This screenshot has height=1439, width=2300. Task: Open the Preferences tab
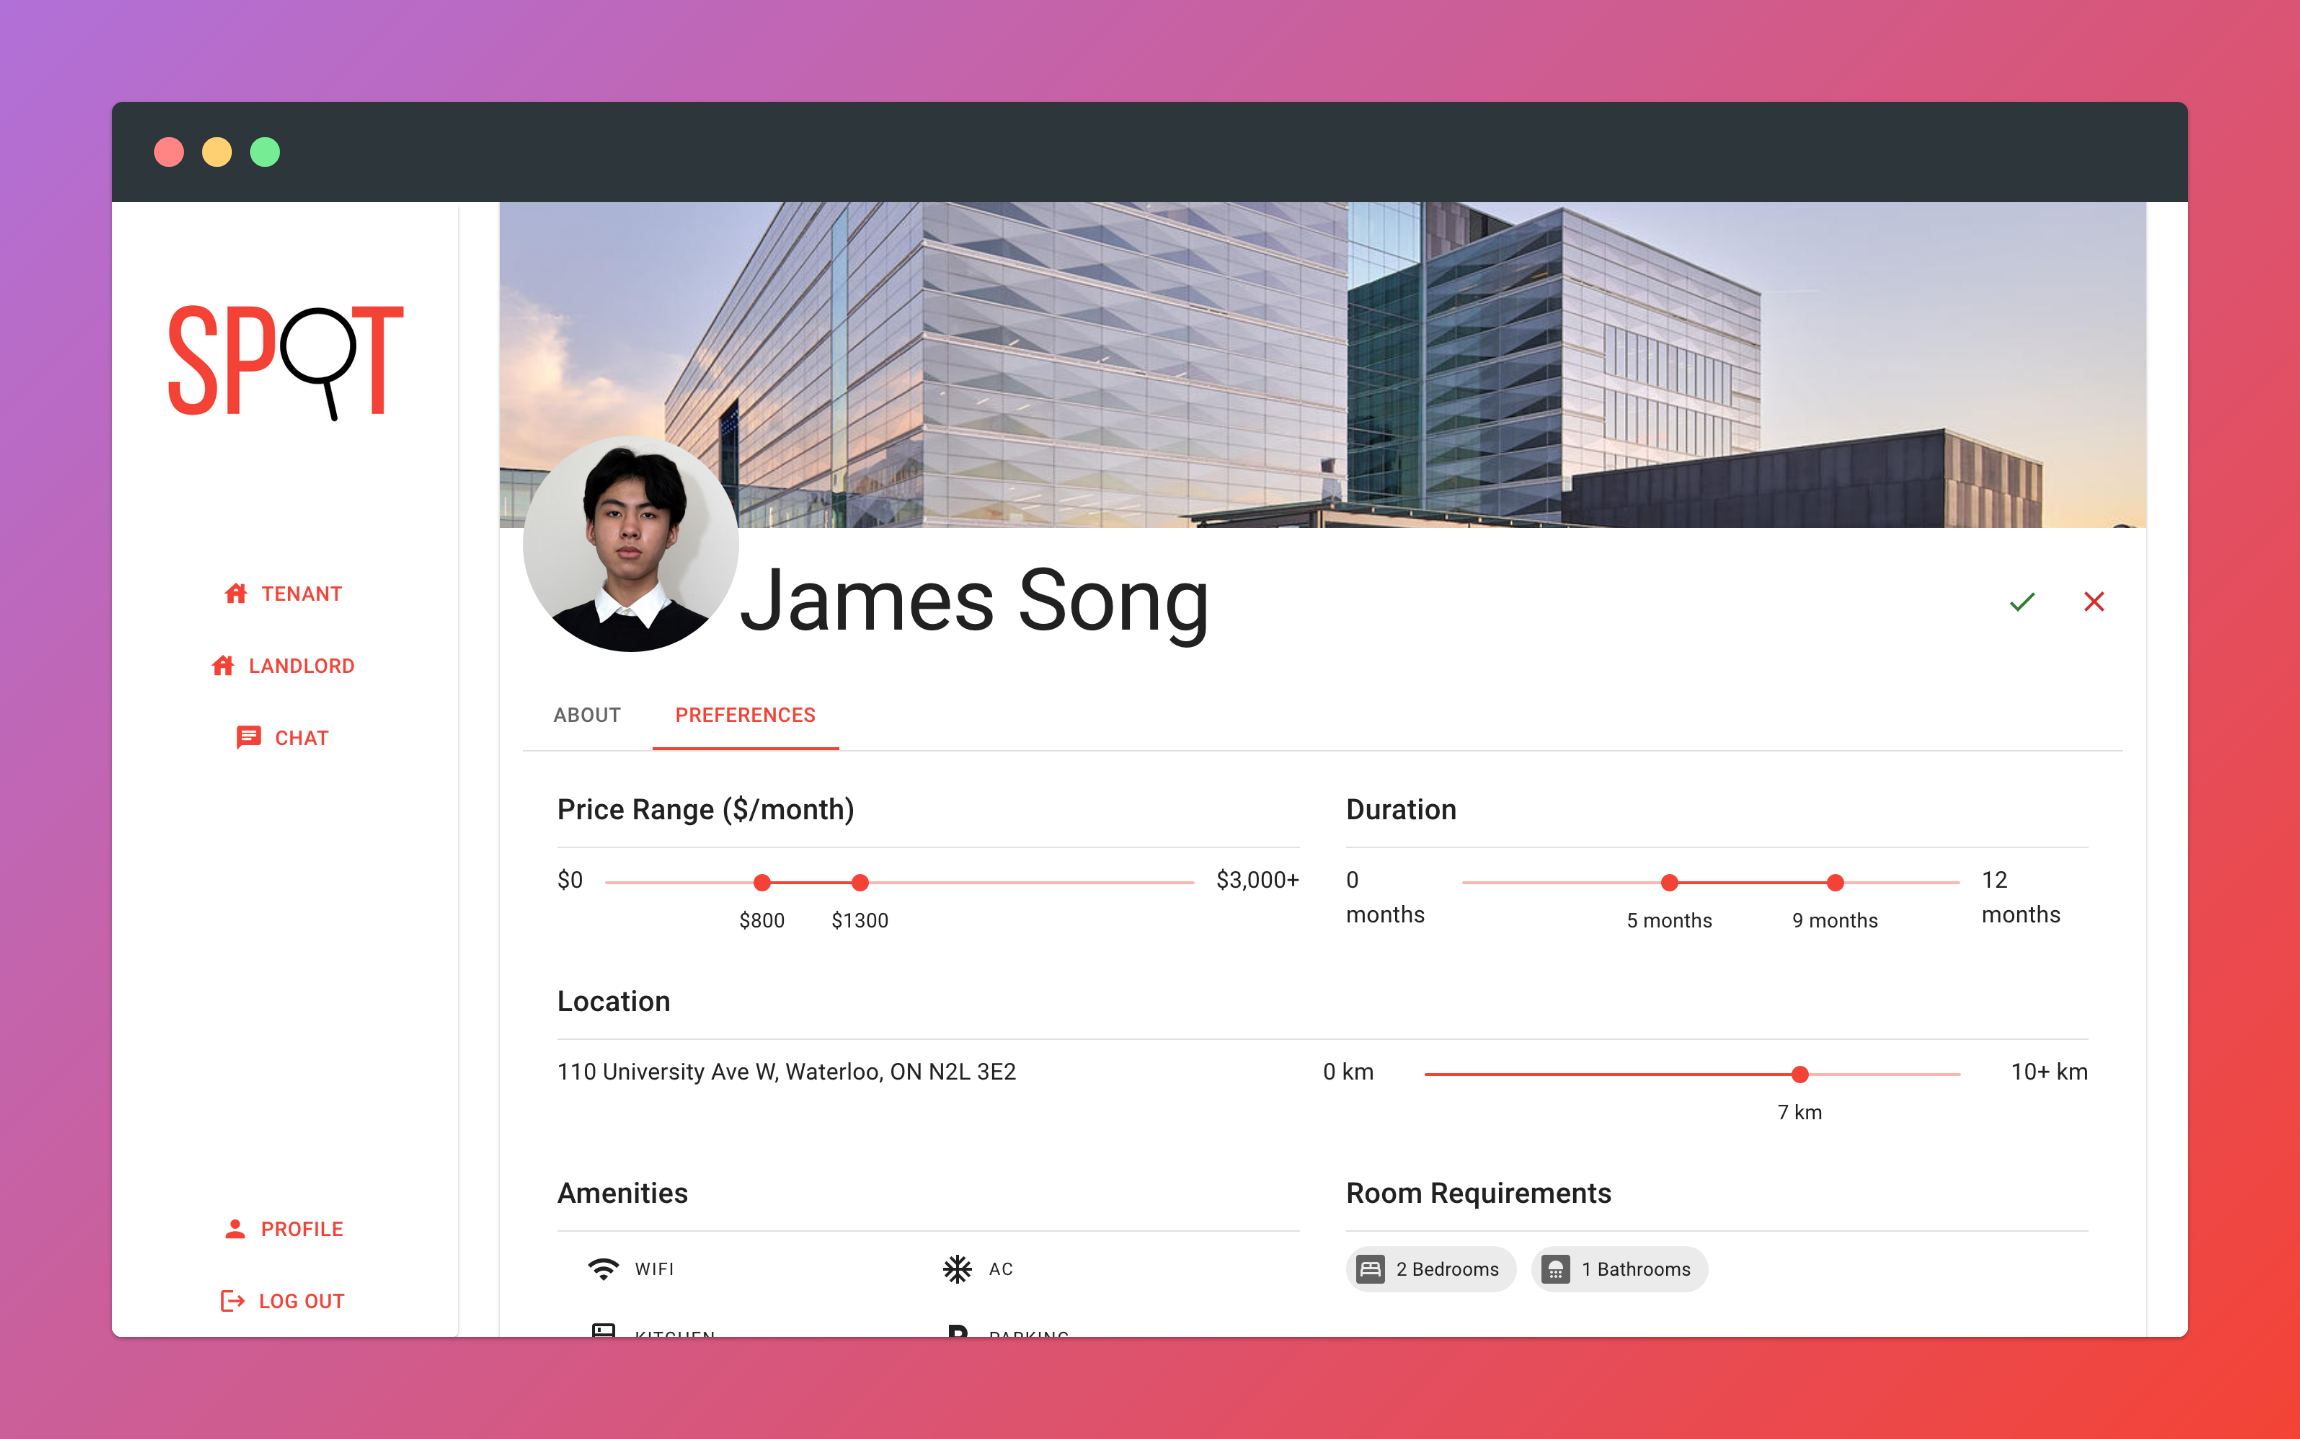click(745, 715)
